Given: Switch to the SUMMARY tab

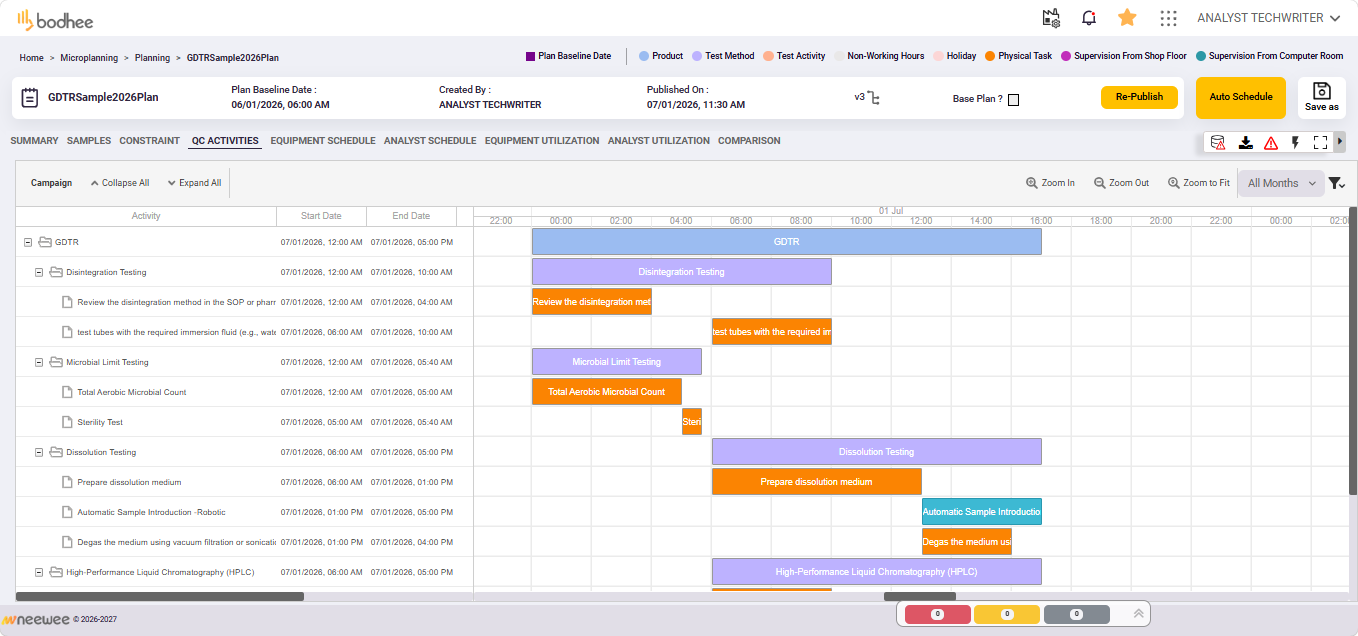Looking at the screenshot, I should pyautogui.click(x=34, y=141).
